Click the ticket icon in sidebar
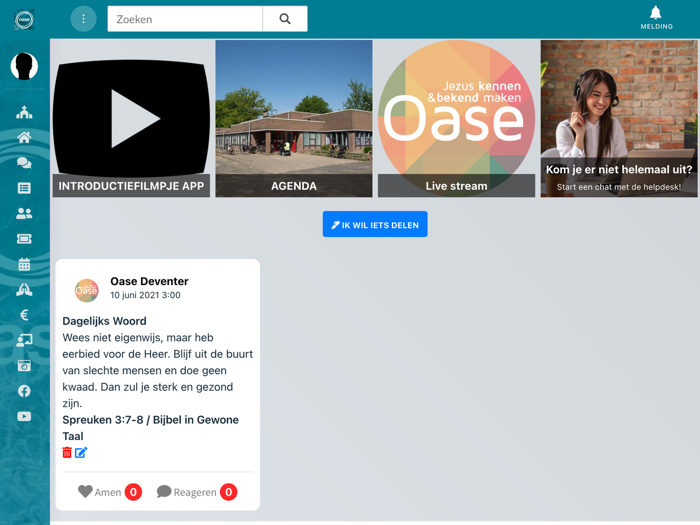Image resolution: width=700 pixels, height=525 pixels. point(24,239)
